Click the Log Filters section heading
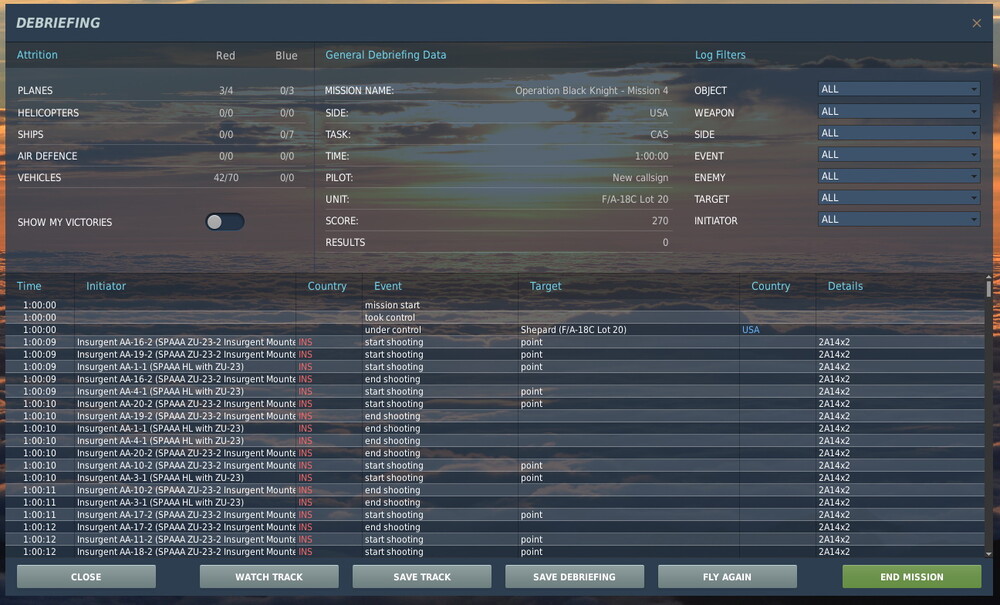Viewport: 1000px width, 605px height. (720, 55)
